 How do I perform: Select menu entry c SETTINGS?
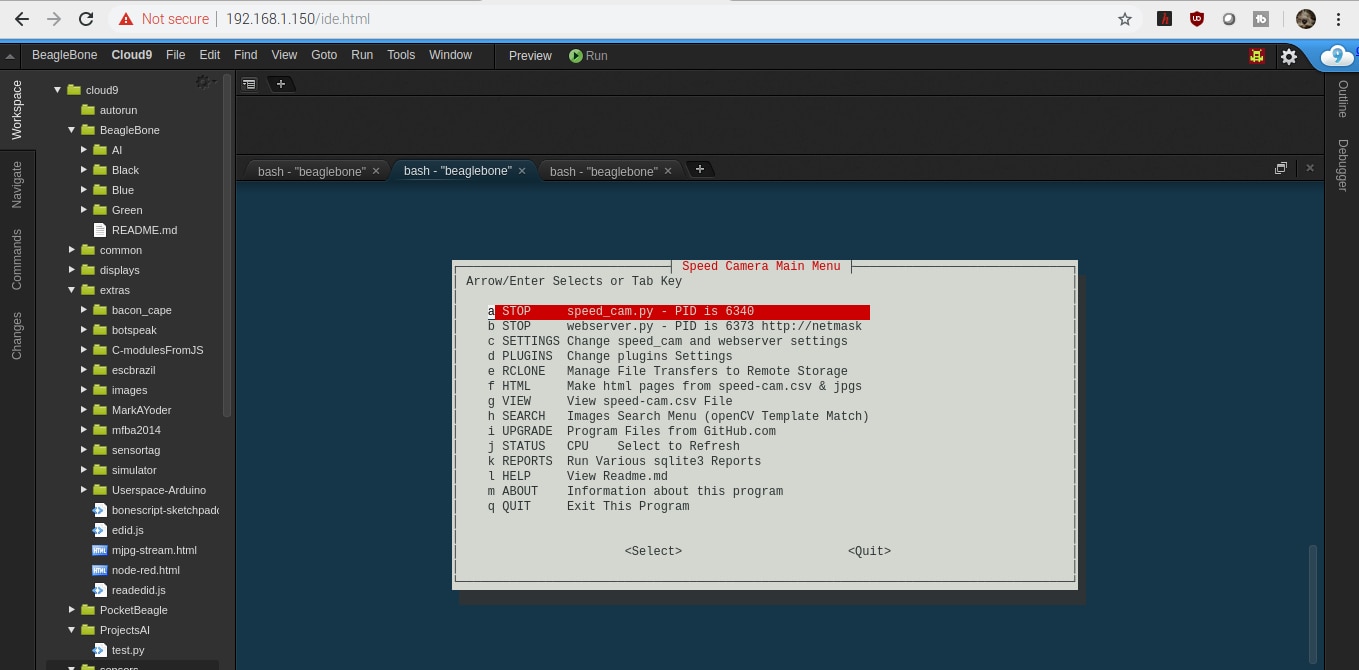tap(668, 341)
